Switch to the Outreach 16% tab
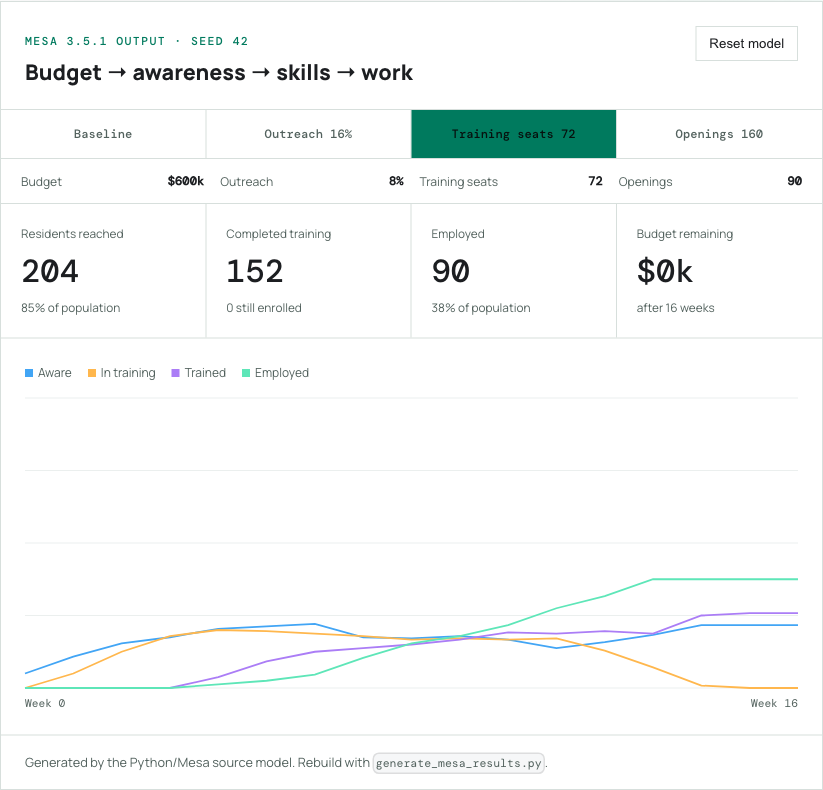 point(308,134)
